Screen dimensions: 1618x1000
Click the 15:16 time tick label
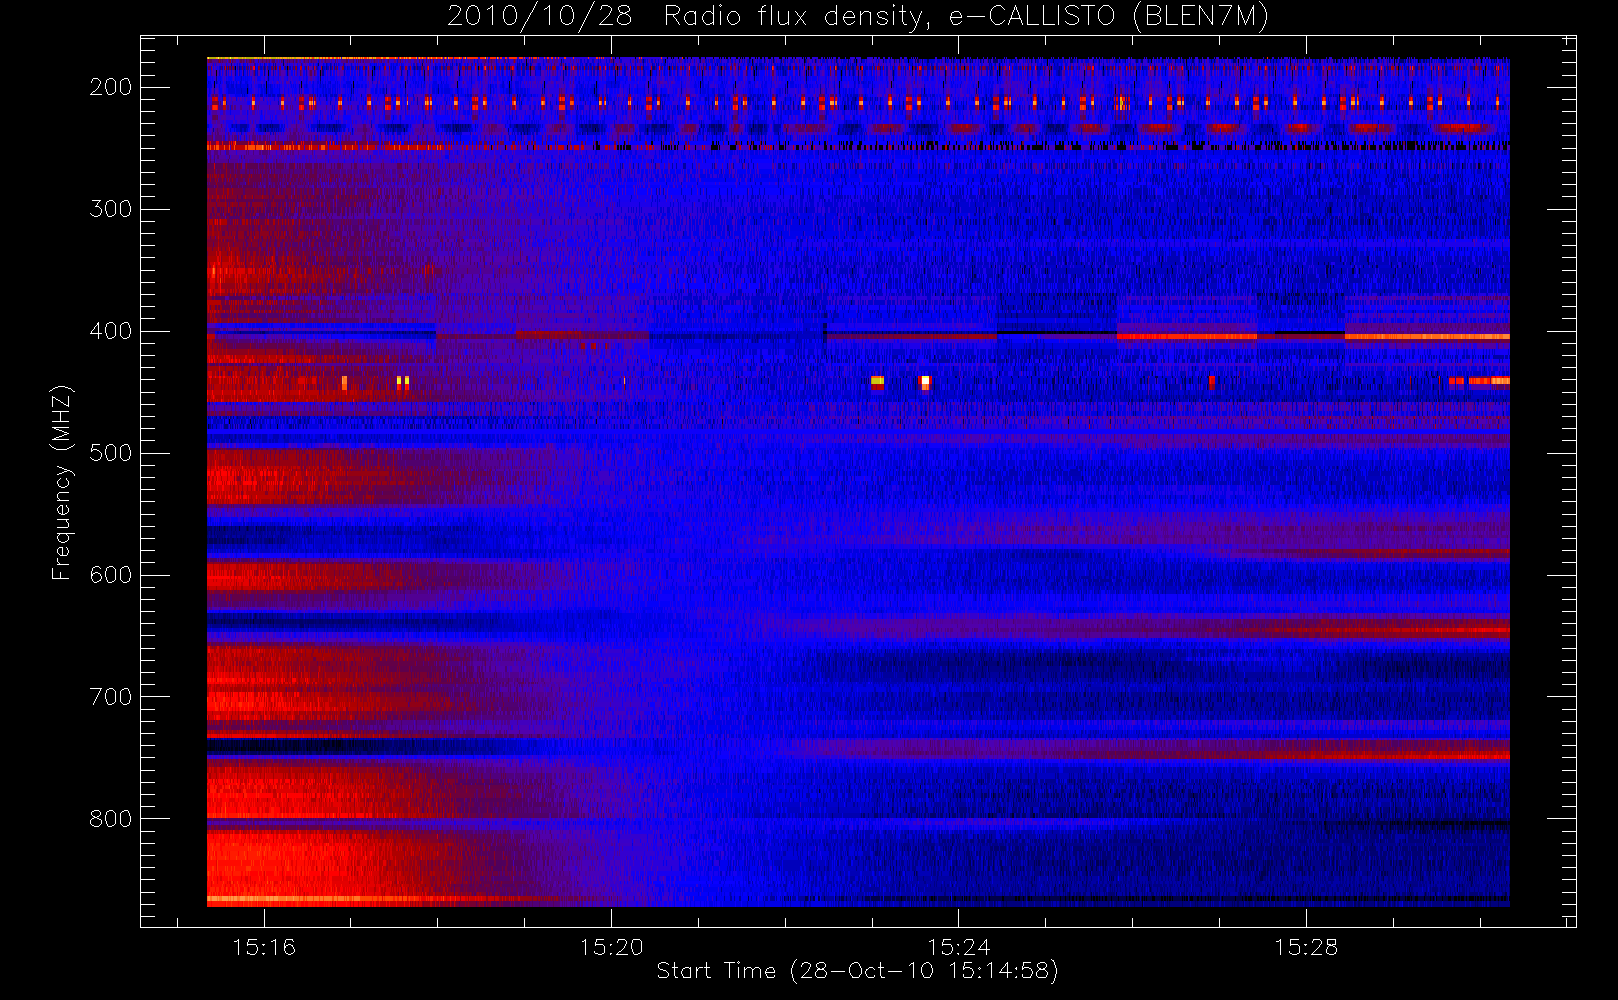pos(264,947)
